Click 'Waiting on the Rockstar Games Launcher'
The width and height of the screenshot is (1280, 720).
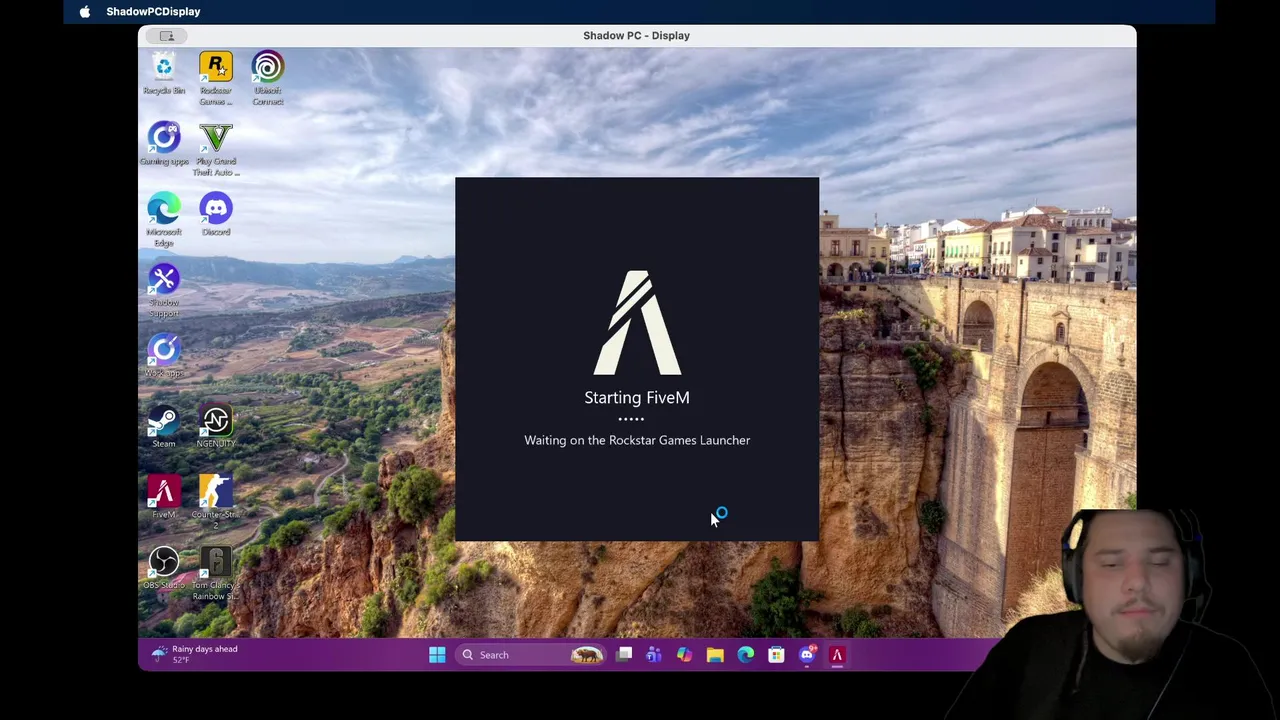click(637, 440)
